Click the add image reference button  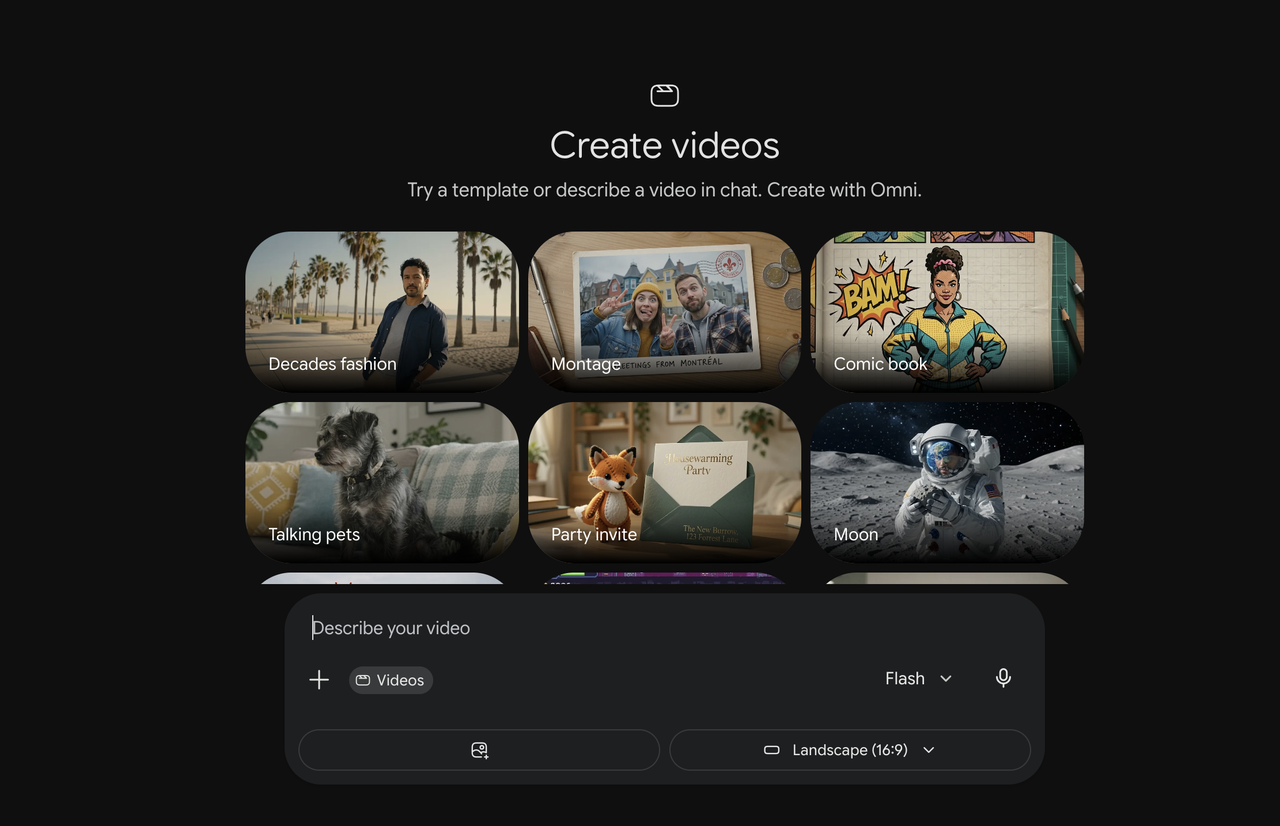tap(479, 750)
